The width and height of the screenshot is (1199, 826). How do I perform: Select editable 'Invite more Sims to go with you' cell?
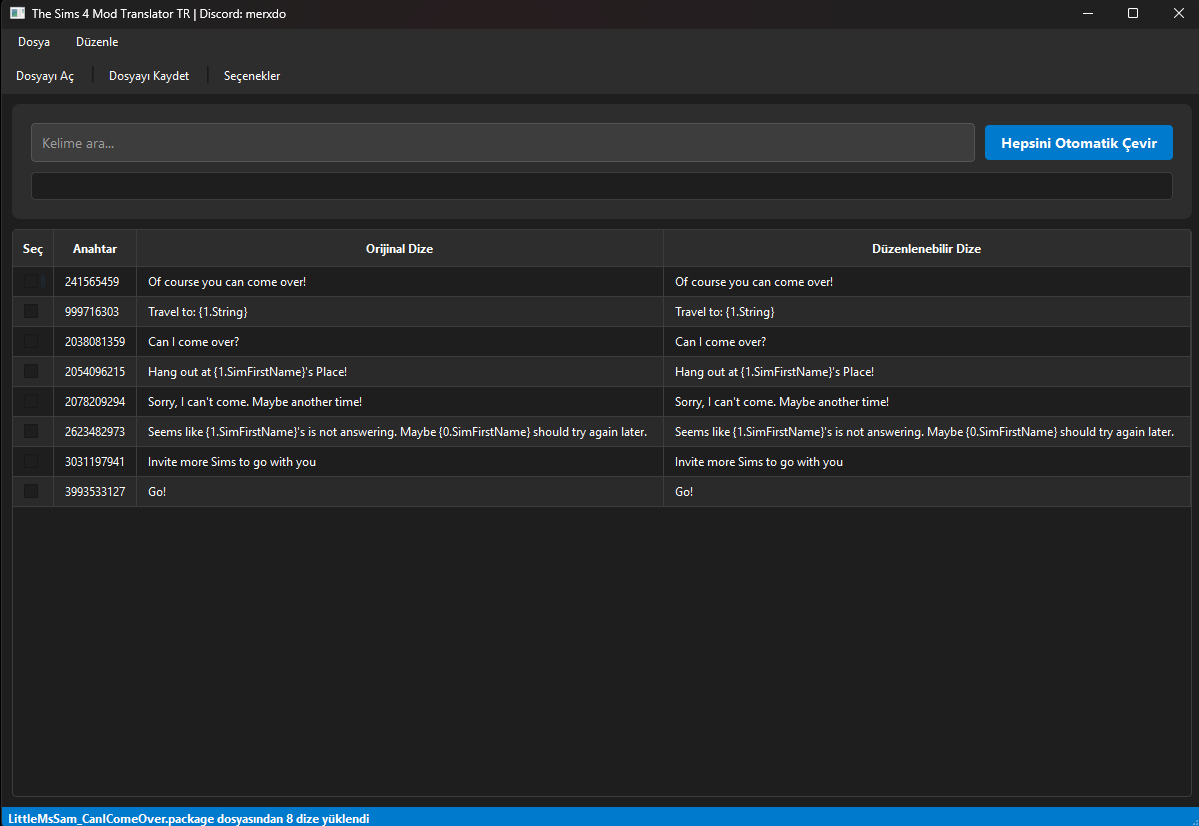click(926, 462)
